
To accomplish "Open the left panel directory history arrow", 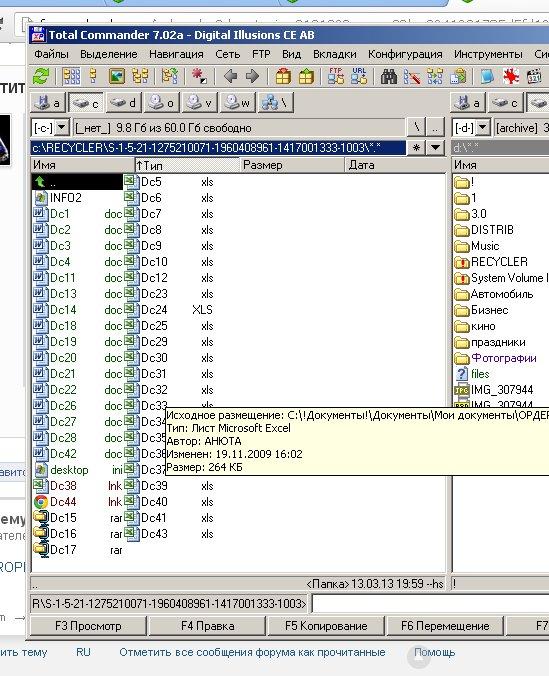I will [436, 147].
